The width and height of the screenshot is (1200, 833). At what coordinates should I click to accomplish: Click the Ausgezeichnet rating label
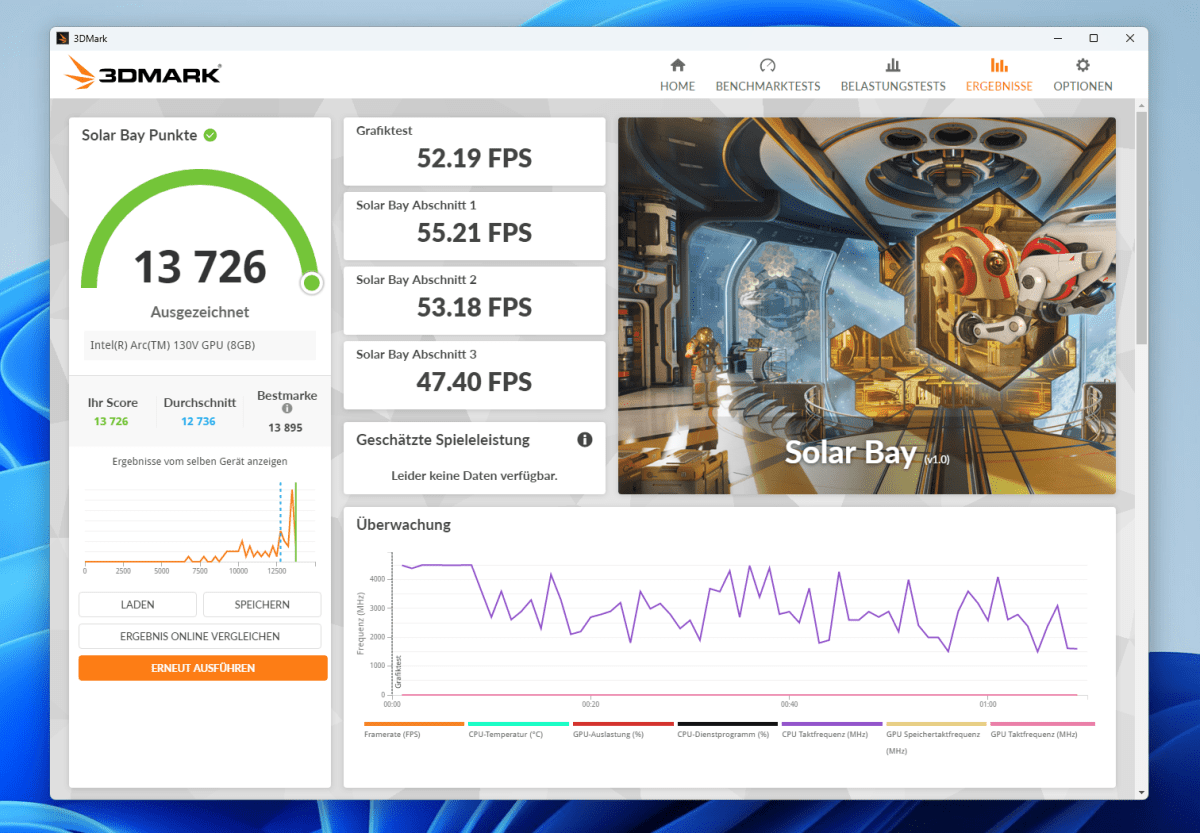[x=200, y=312]
